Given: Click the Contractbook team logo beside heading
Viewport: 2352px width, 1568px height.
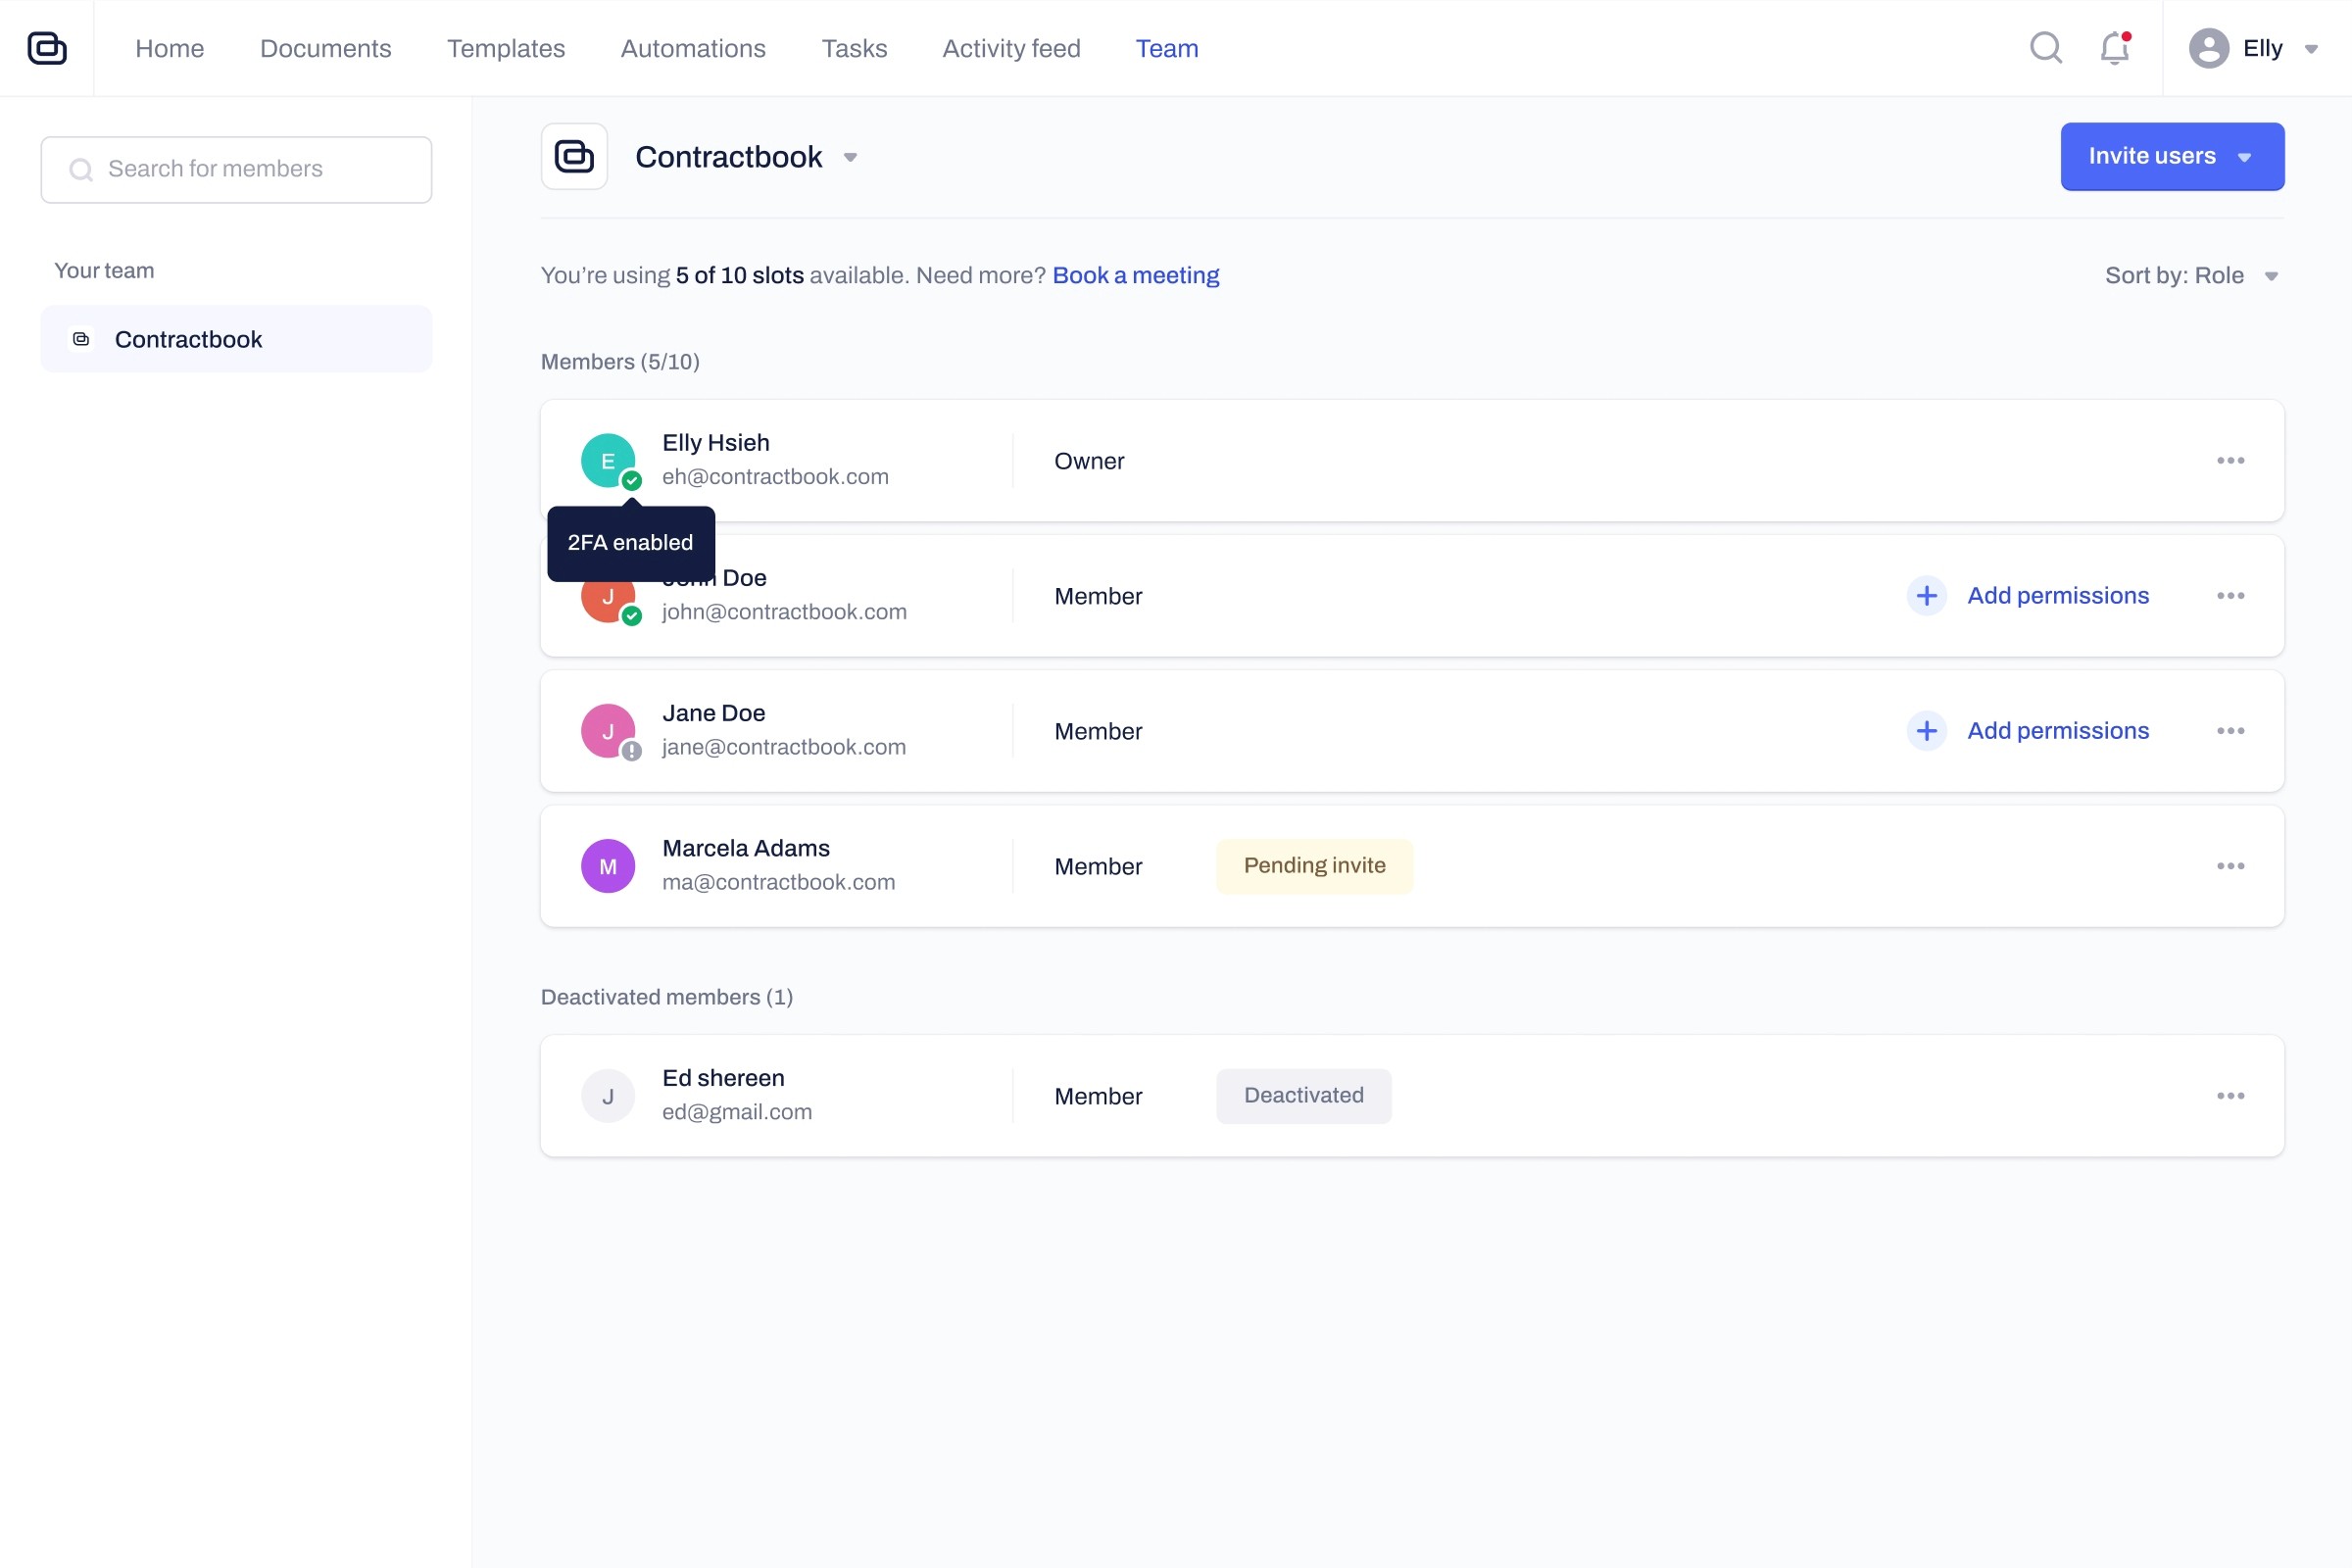Looking at the screenshot, I should tap(574, 157).
